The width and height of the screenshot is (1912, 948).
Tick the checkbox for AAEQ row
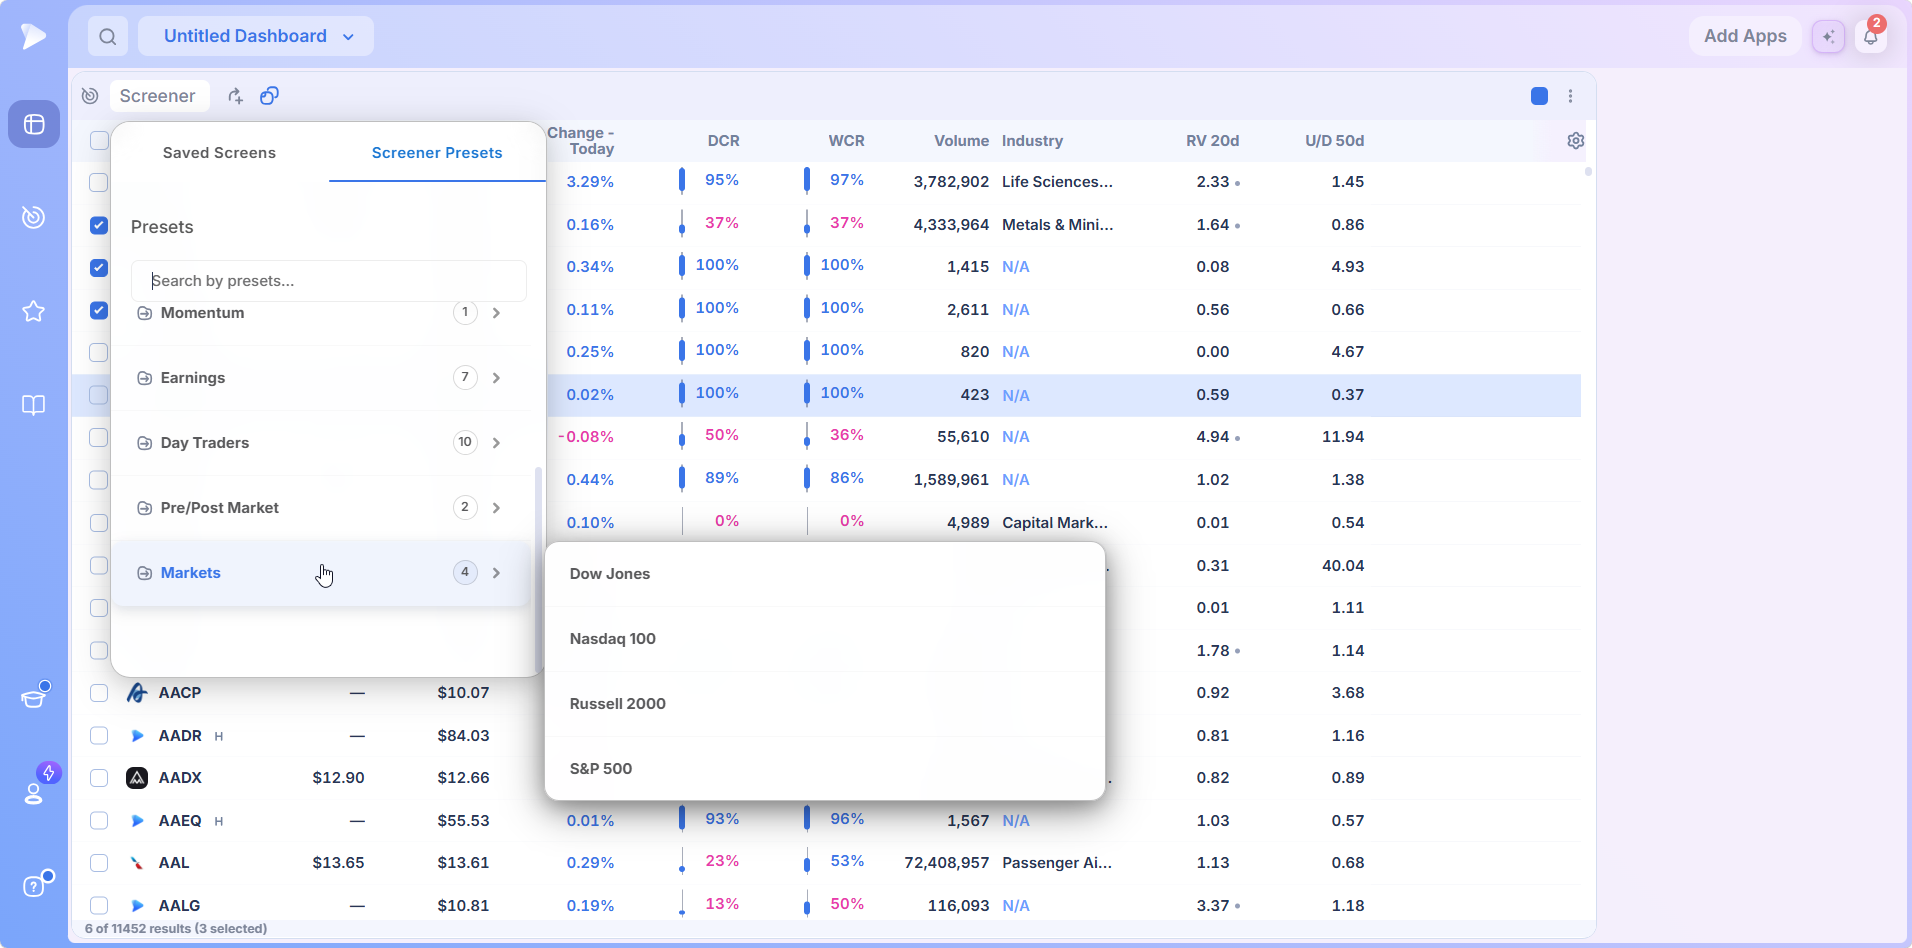(x=99, y=821)
